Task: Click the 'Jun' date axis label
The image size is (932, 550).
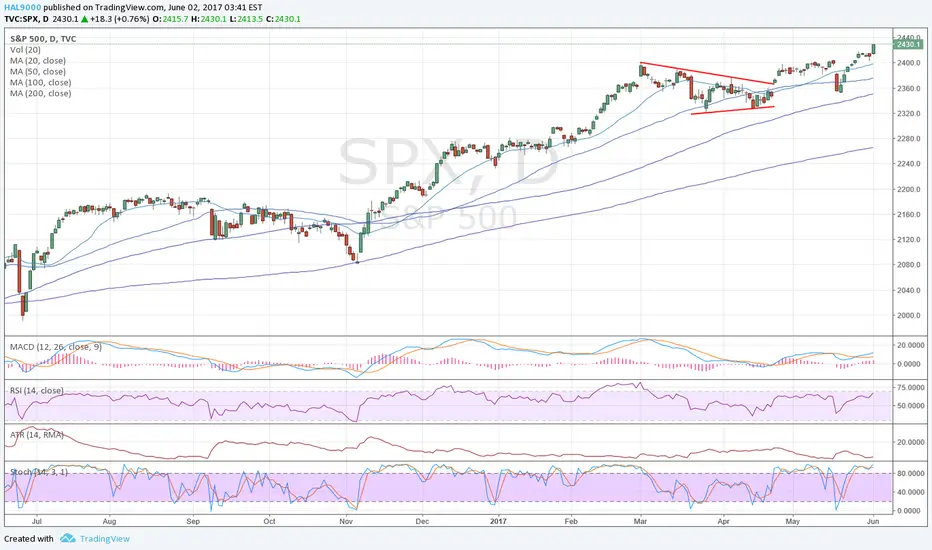Action: [x=873, y=521]
